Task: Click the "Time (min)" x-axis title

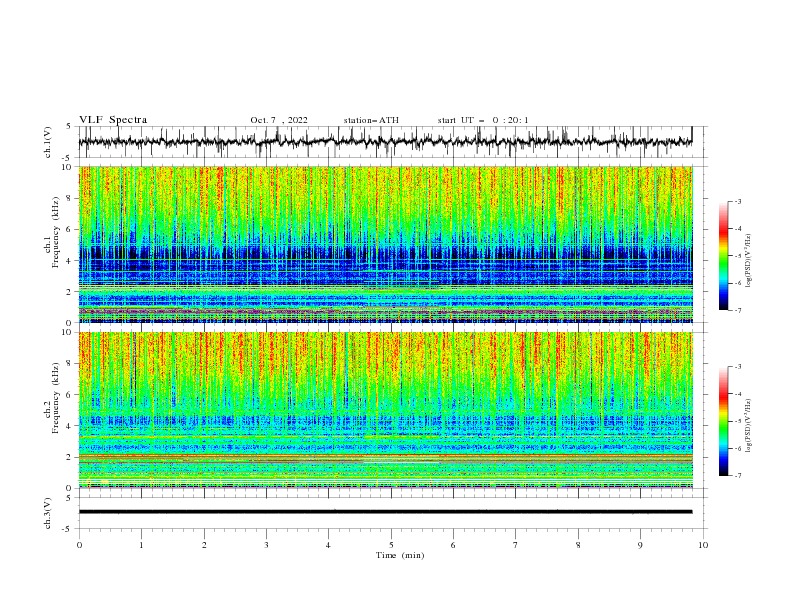Action: [x=400, y=555]
